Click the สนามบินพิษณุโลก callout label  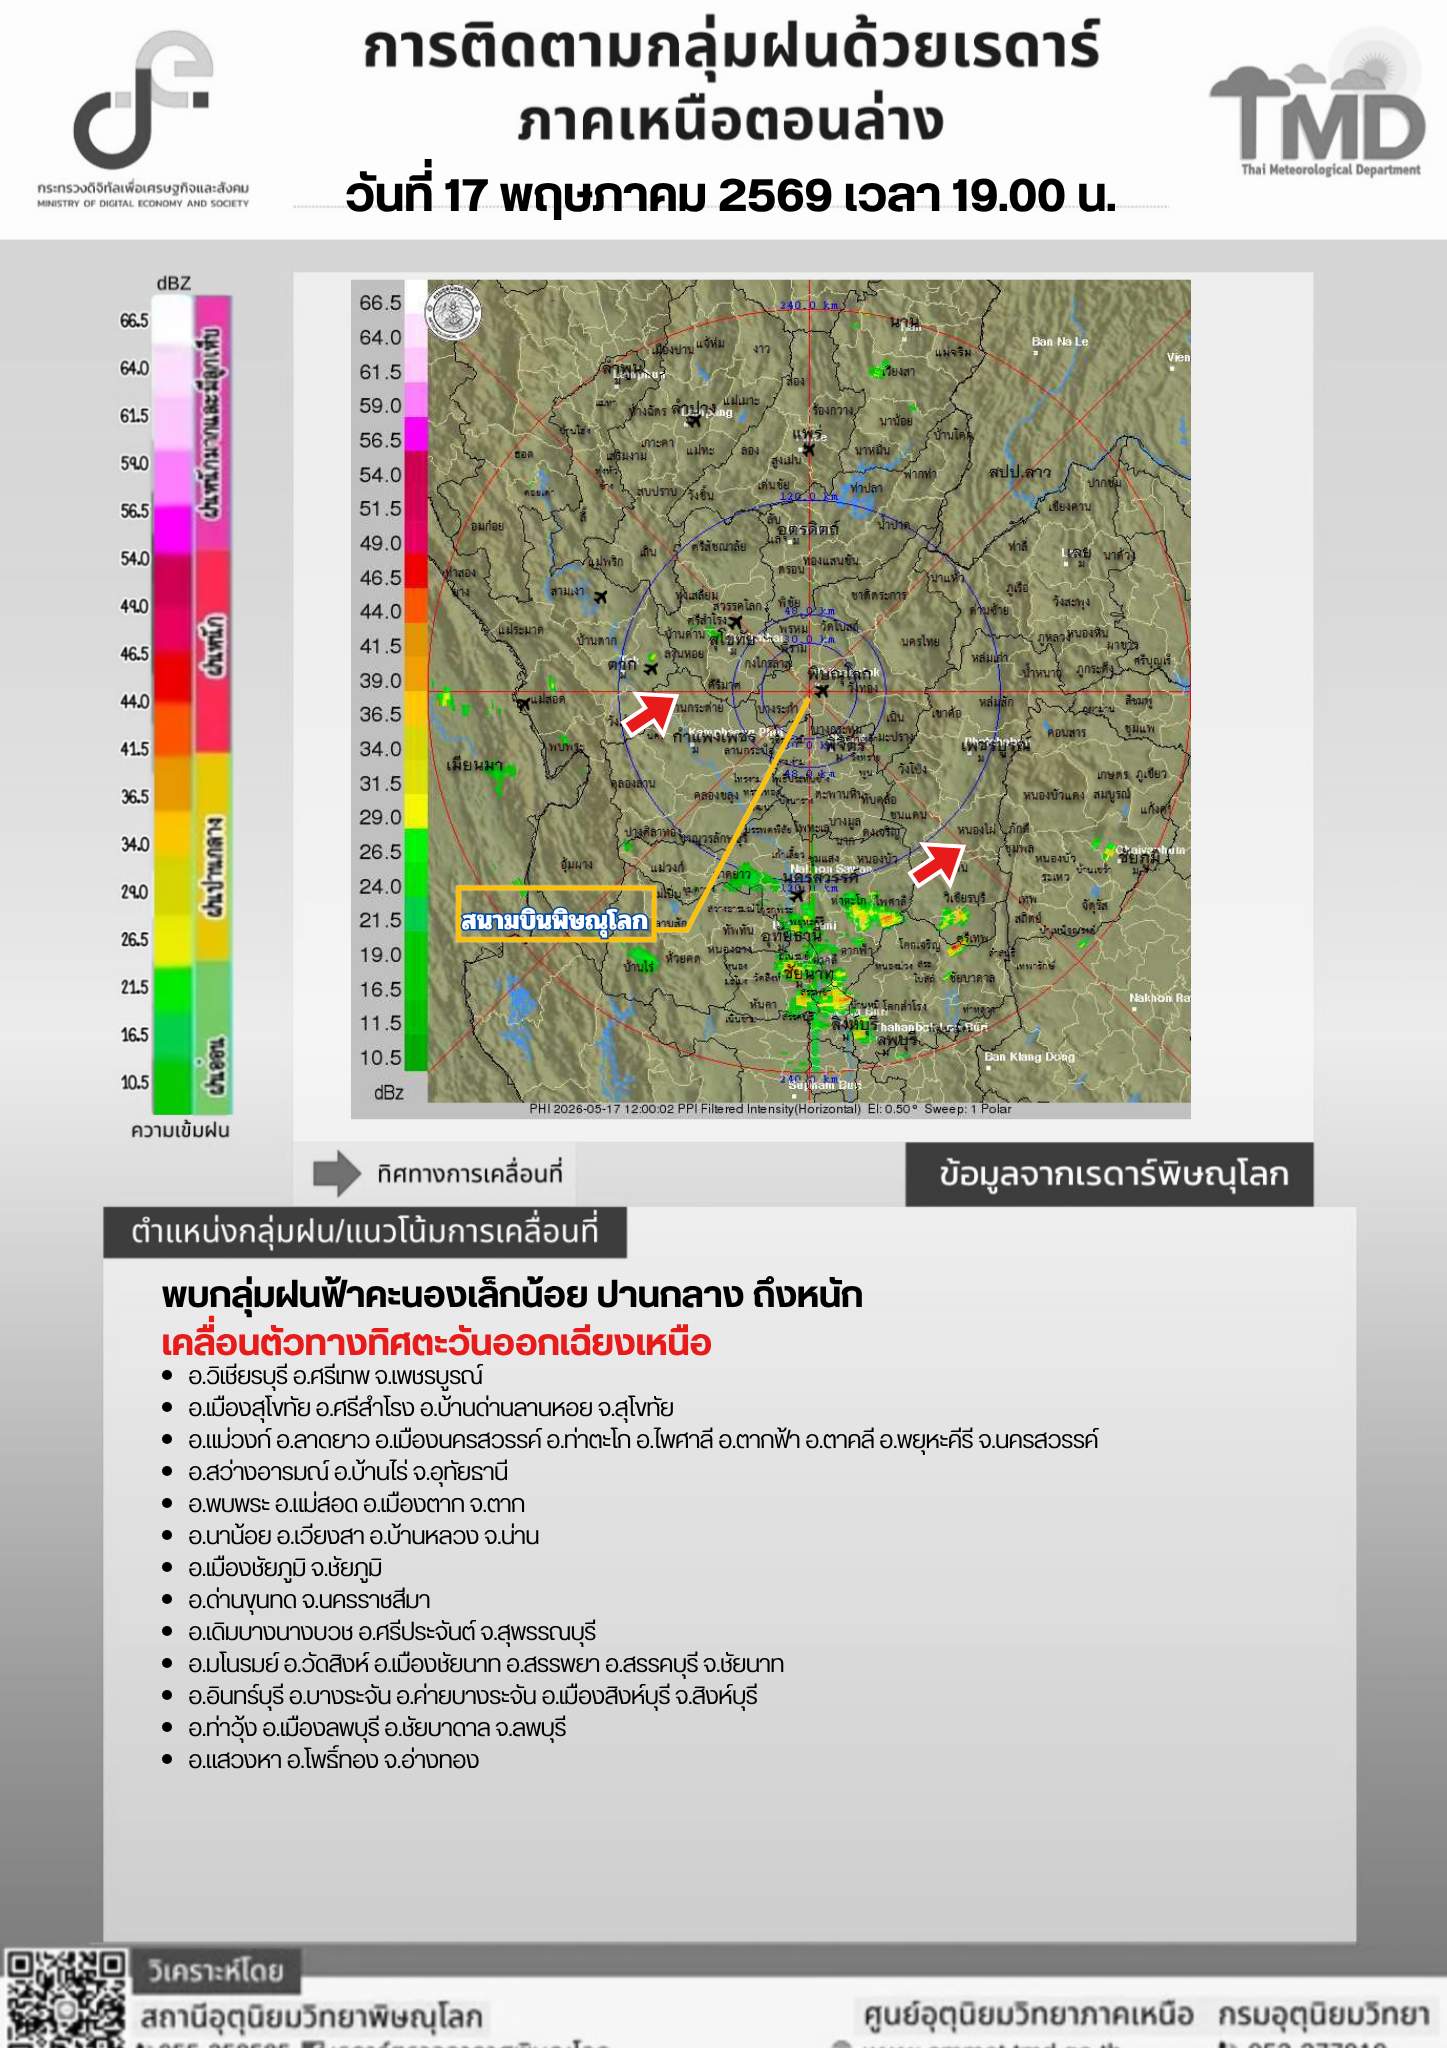pos(555,914)
